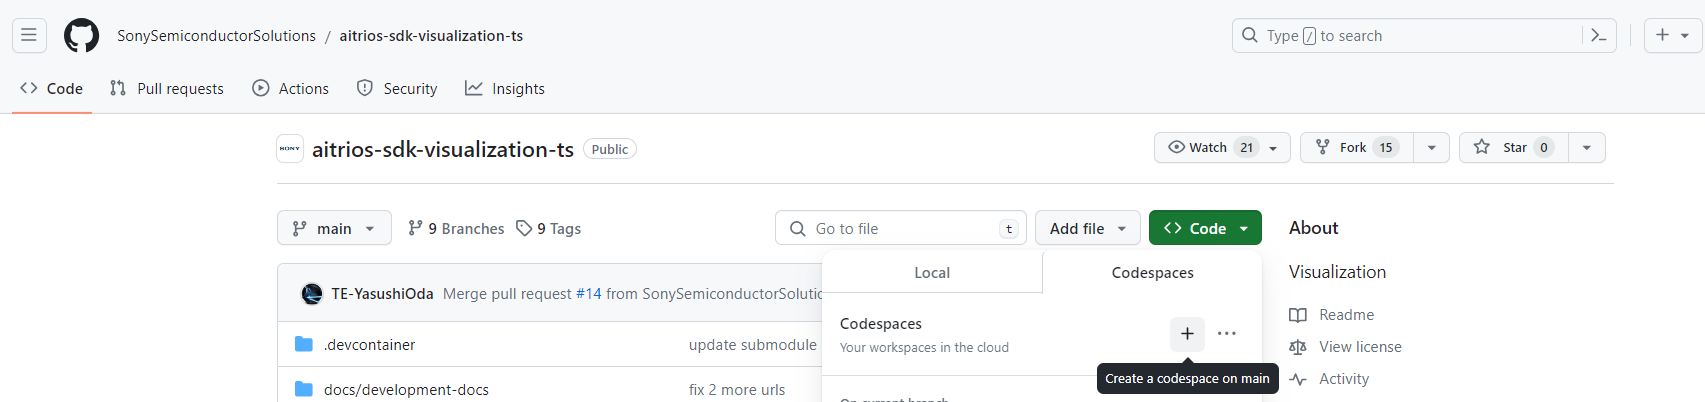The image size is (1705, 402).
Task: Expand the star lists dropdown arrow
Action: point(1586,148)
